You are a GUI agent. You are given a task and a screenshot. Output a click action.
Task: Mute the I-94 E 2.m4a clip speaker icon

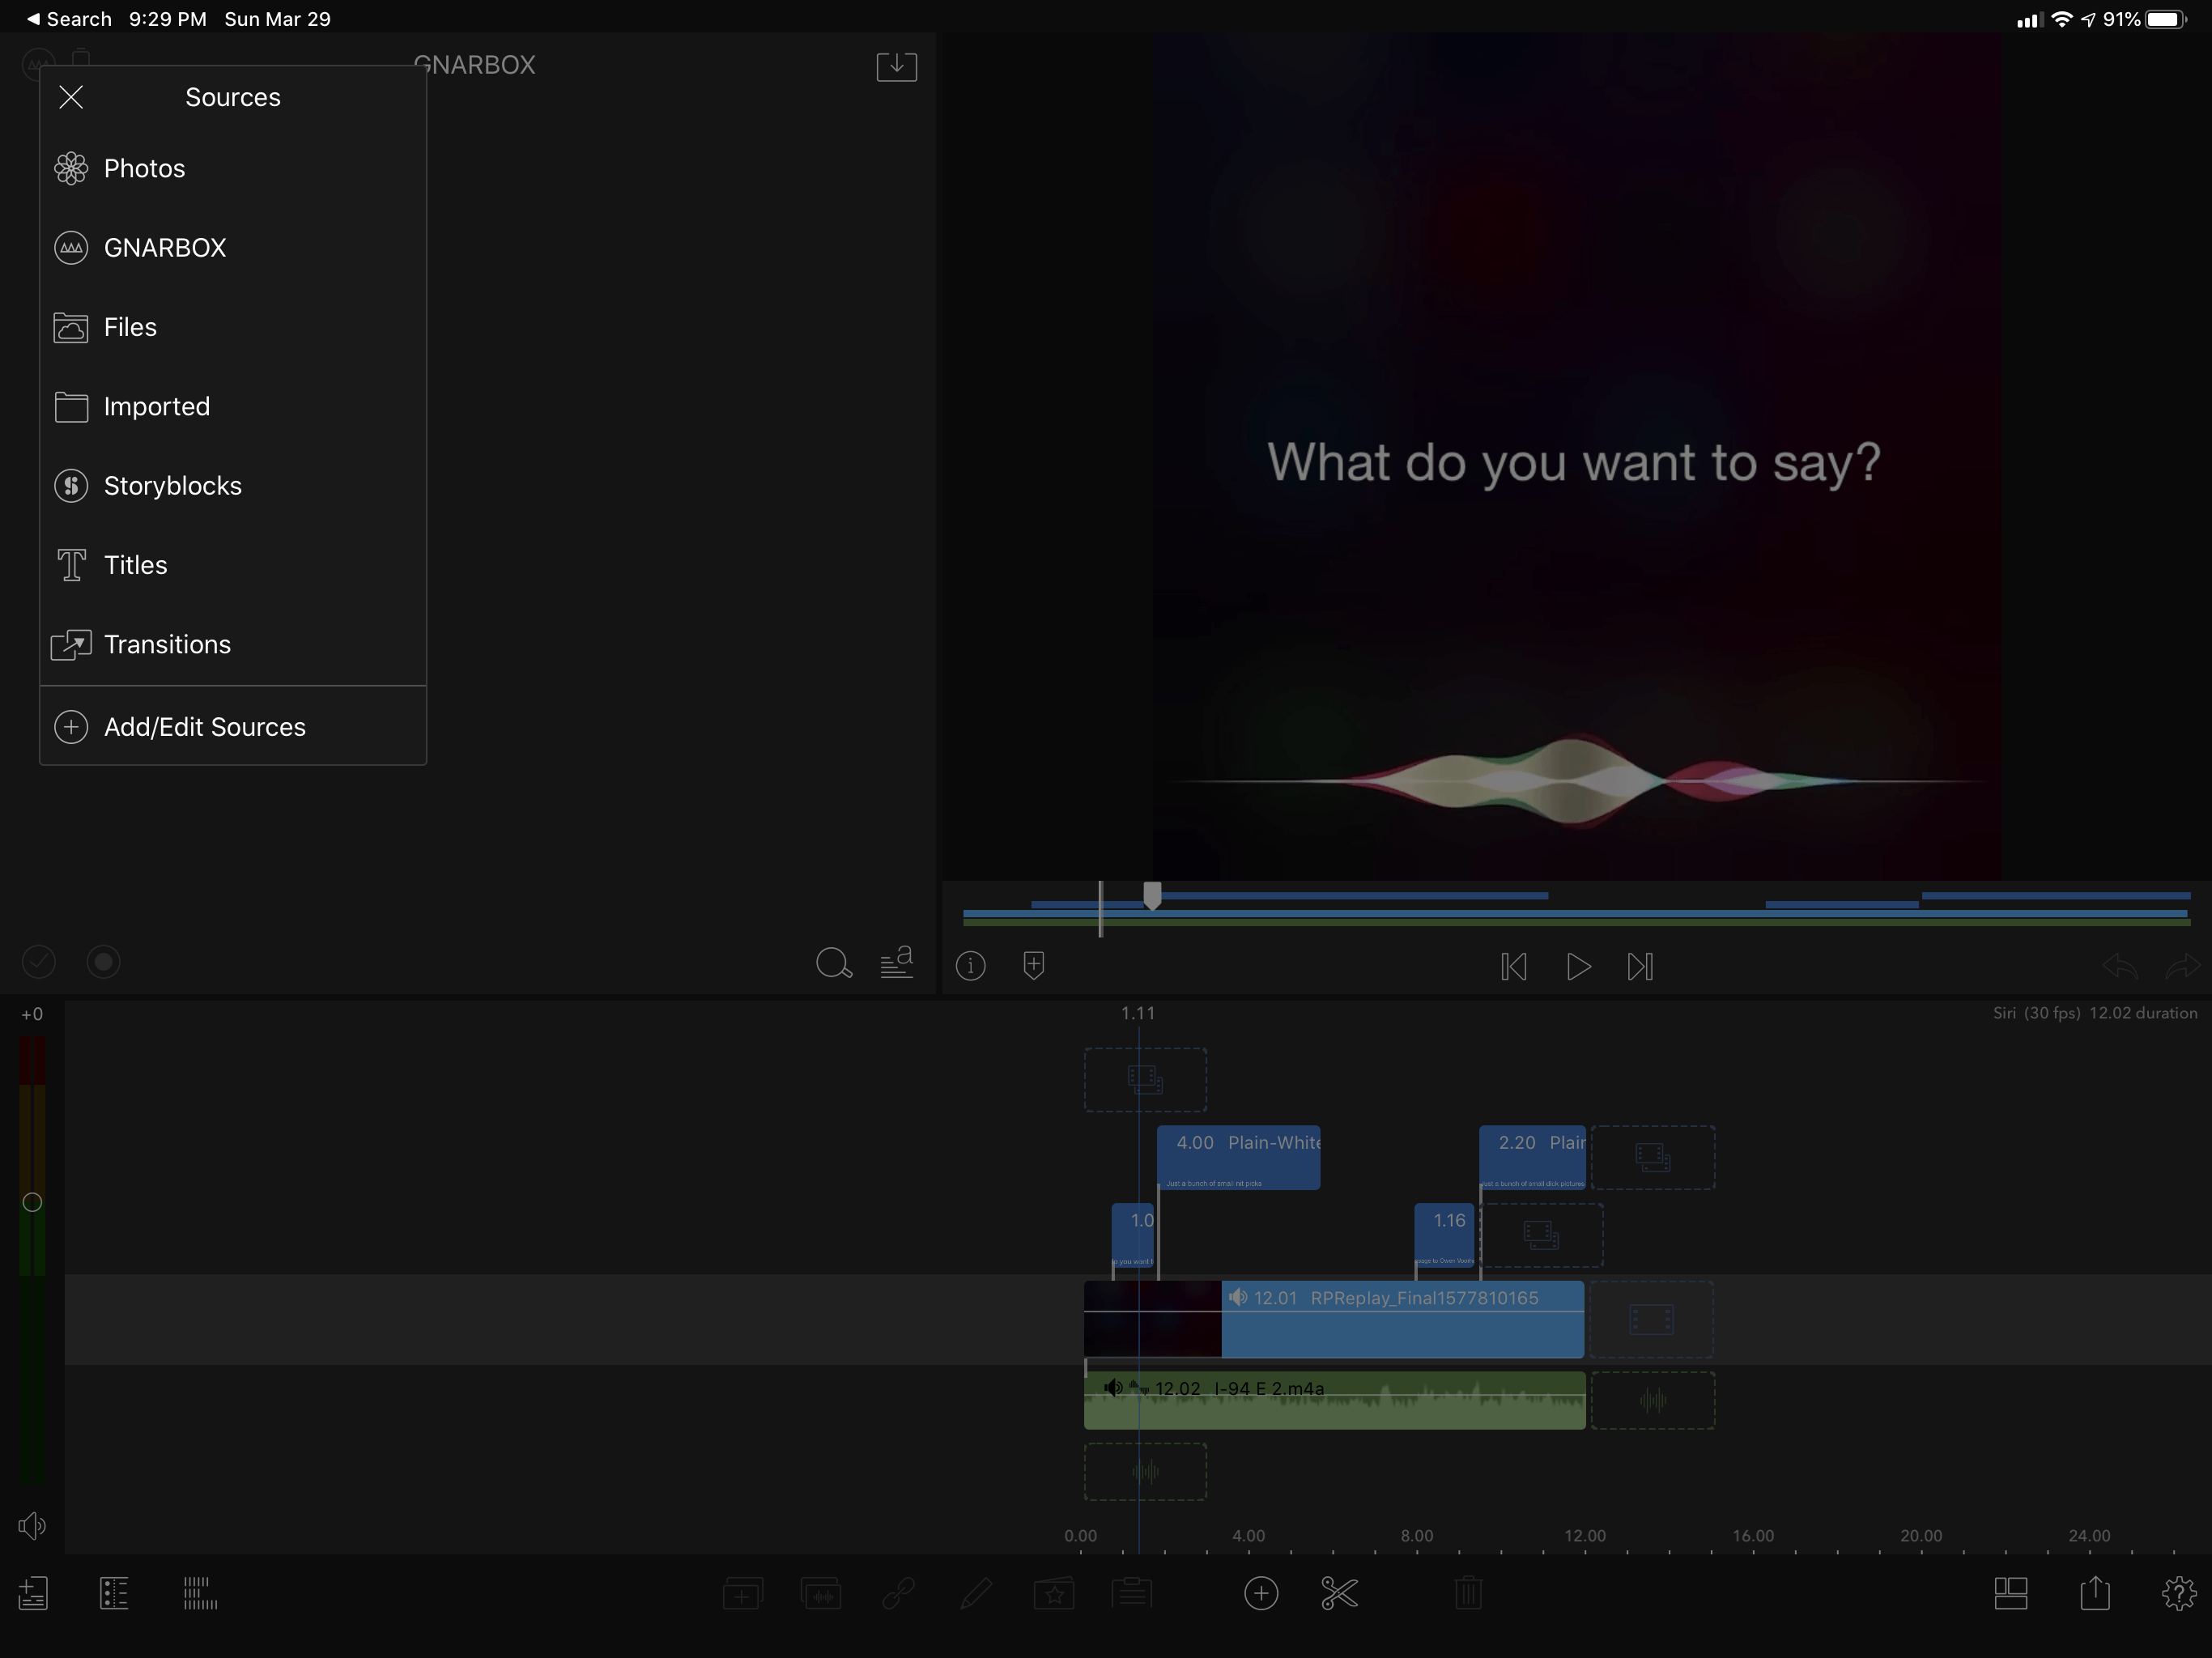pos(1112,1388)
